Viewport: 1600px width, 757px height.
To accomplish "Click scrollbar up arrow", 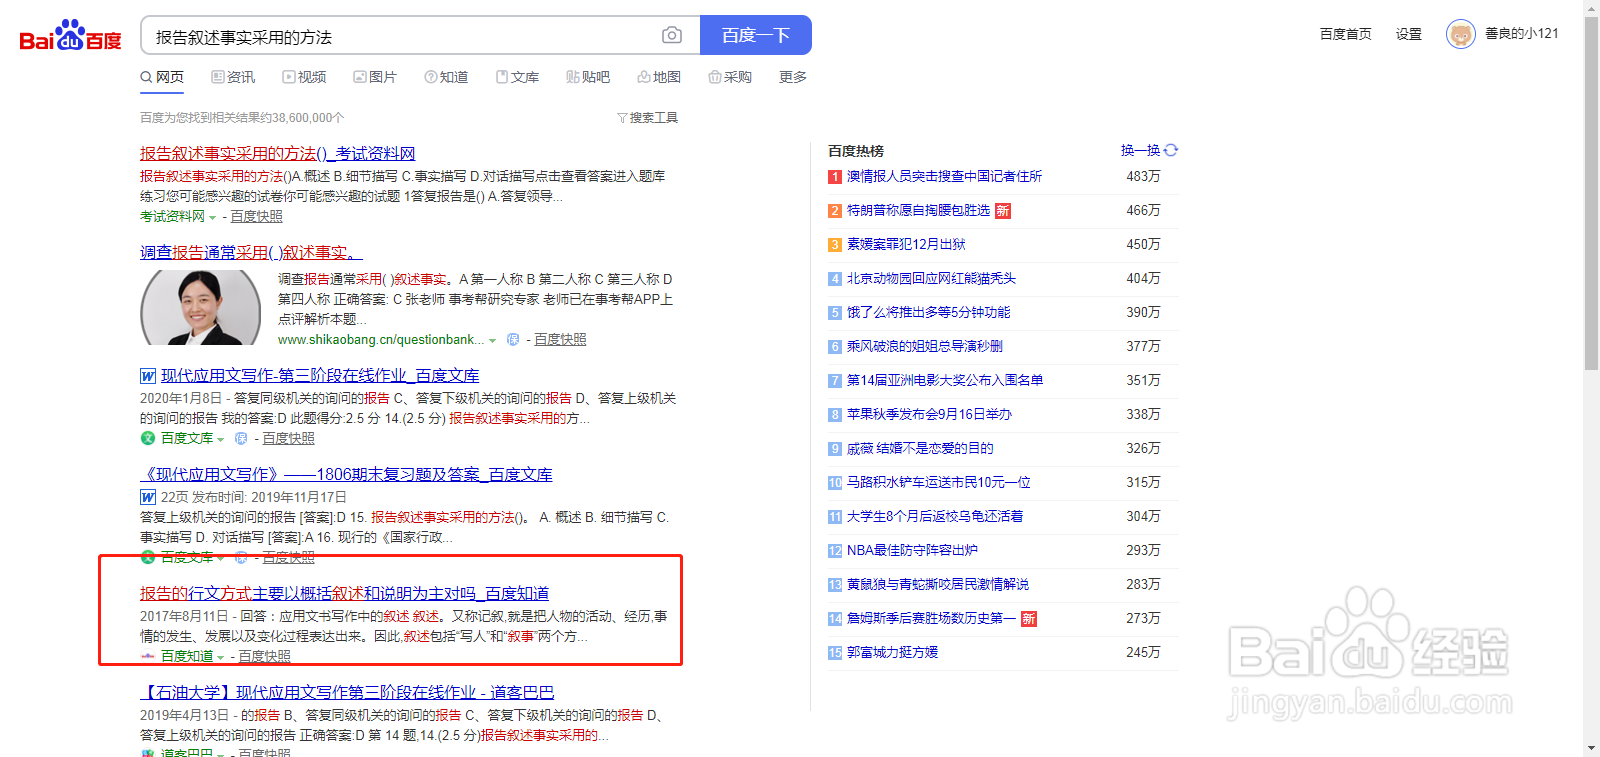I will (1591, 7).
